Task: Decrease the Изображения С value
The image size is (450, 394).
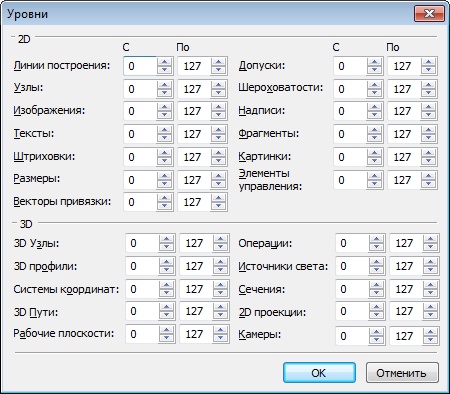Action: point(164,115)
